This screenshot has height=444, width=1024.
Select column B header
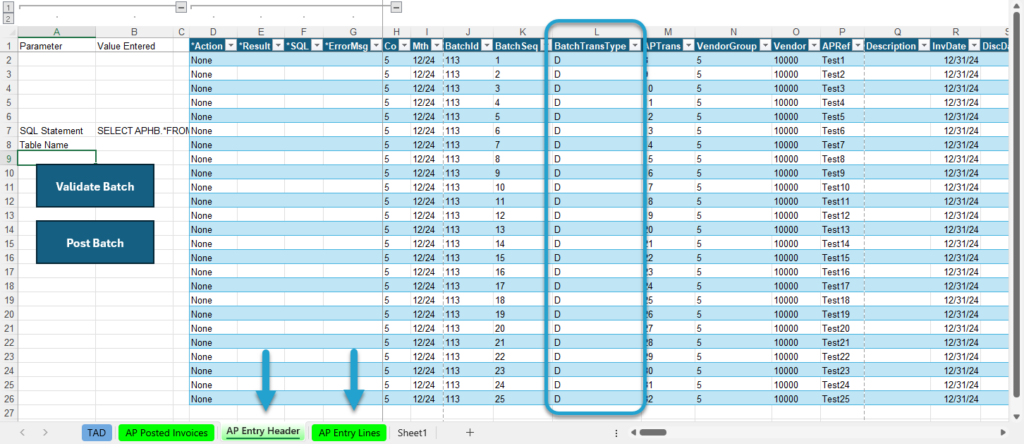click(x=134, y=31)
